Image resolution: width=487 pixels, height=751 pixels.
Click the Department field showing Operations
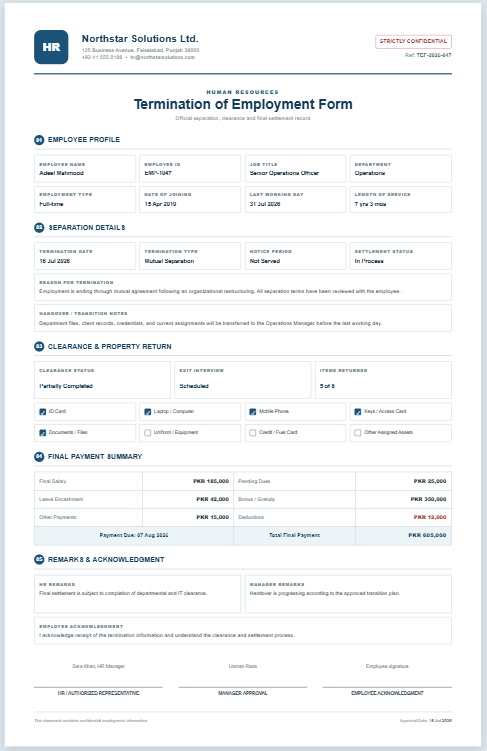[x=400, y=169]
